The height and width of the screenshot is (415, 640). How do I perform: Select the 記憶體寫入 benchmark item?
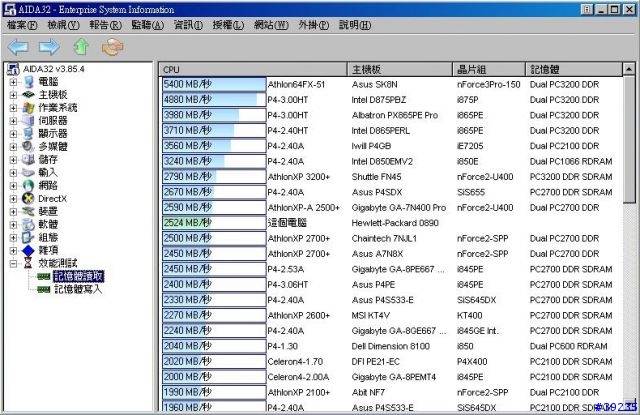click(78, 289)
